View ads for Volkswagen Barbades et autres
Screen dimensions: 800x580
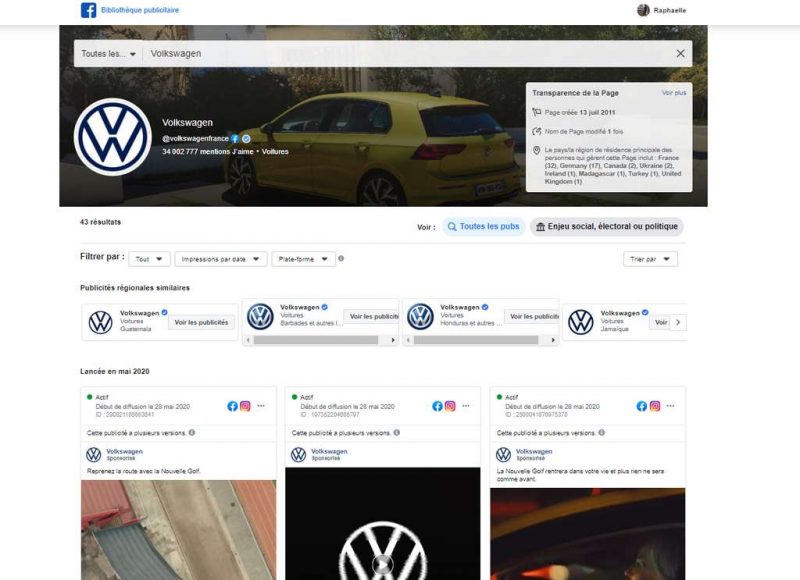click(373, 317)
